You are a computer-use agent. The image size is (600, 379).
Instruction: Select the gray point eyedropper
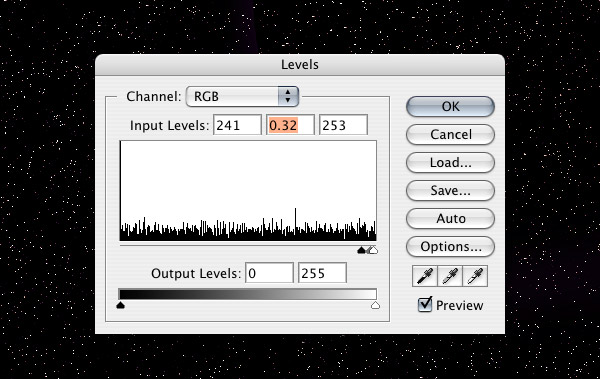(x=450, y=276)
